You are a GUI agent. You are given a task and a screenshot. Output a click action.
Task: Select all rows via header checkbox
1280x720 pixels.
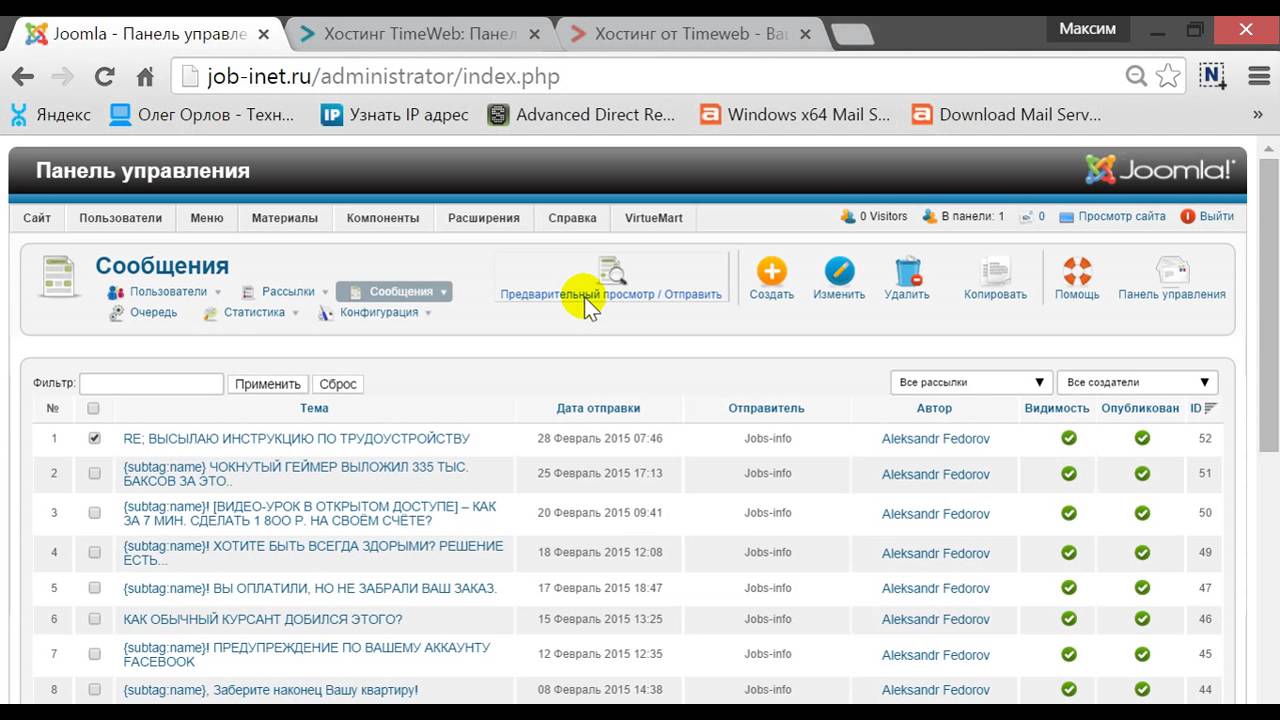94,408
